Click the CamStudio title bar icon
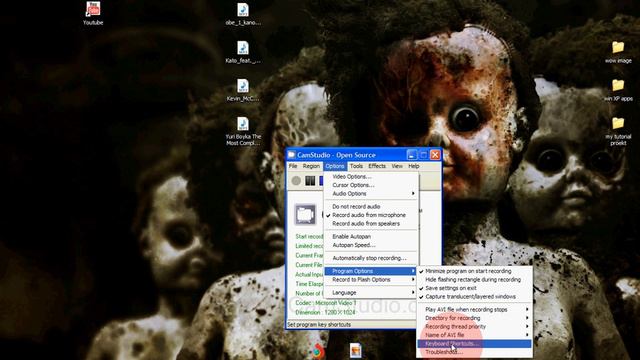 (291, 155)
